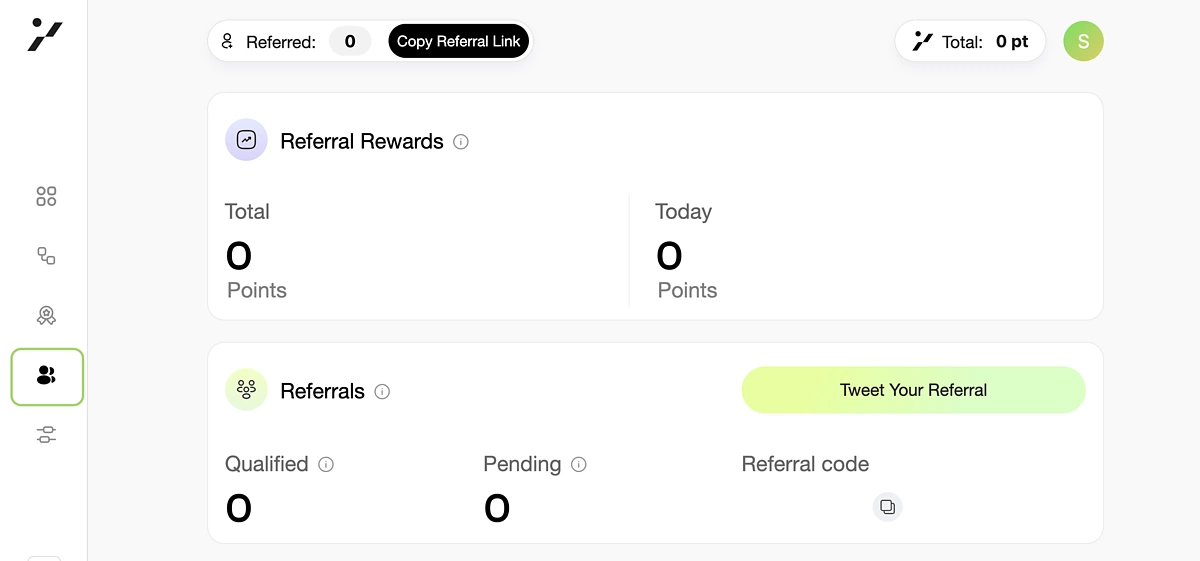This screenshot has height=561, width=1200.
Task: Open the linked squares sidebar icon
Action: point(46,256)
